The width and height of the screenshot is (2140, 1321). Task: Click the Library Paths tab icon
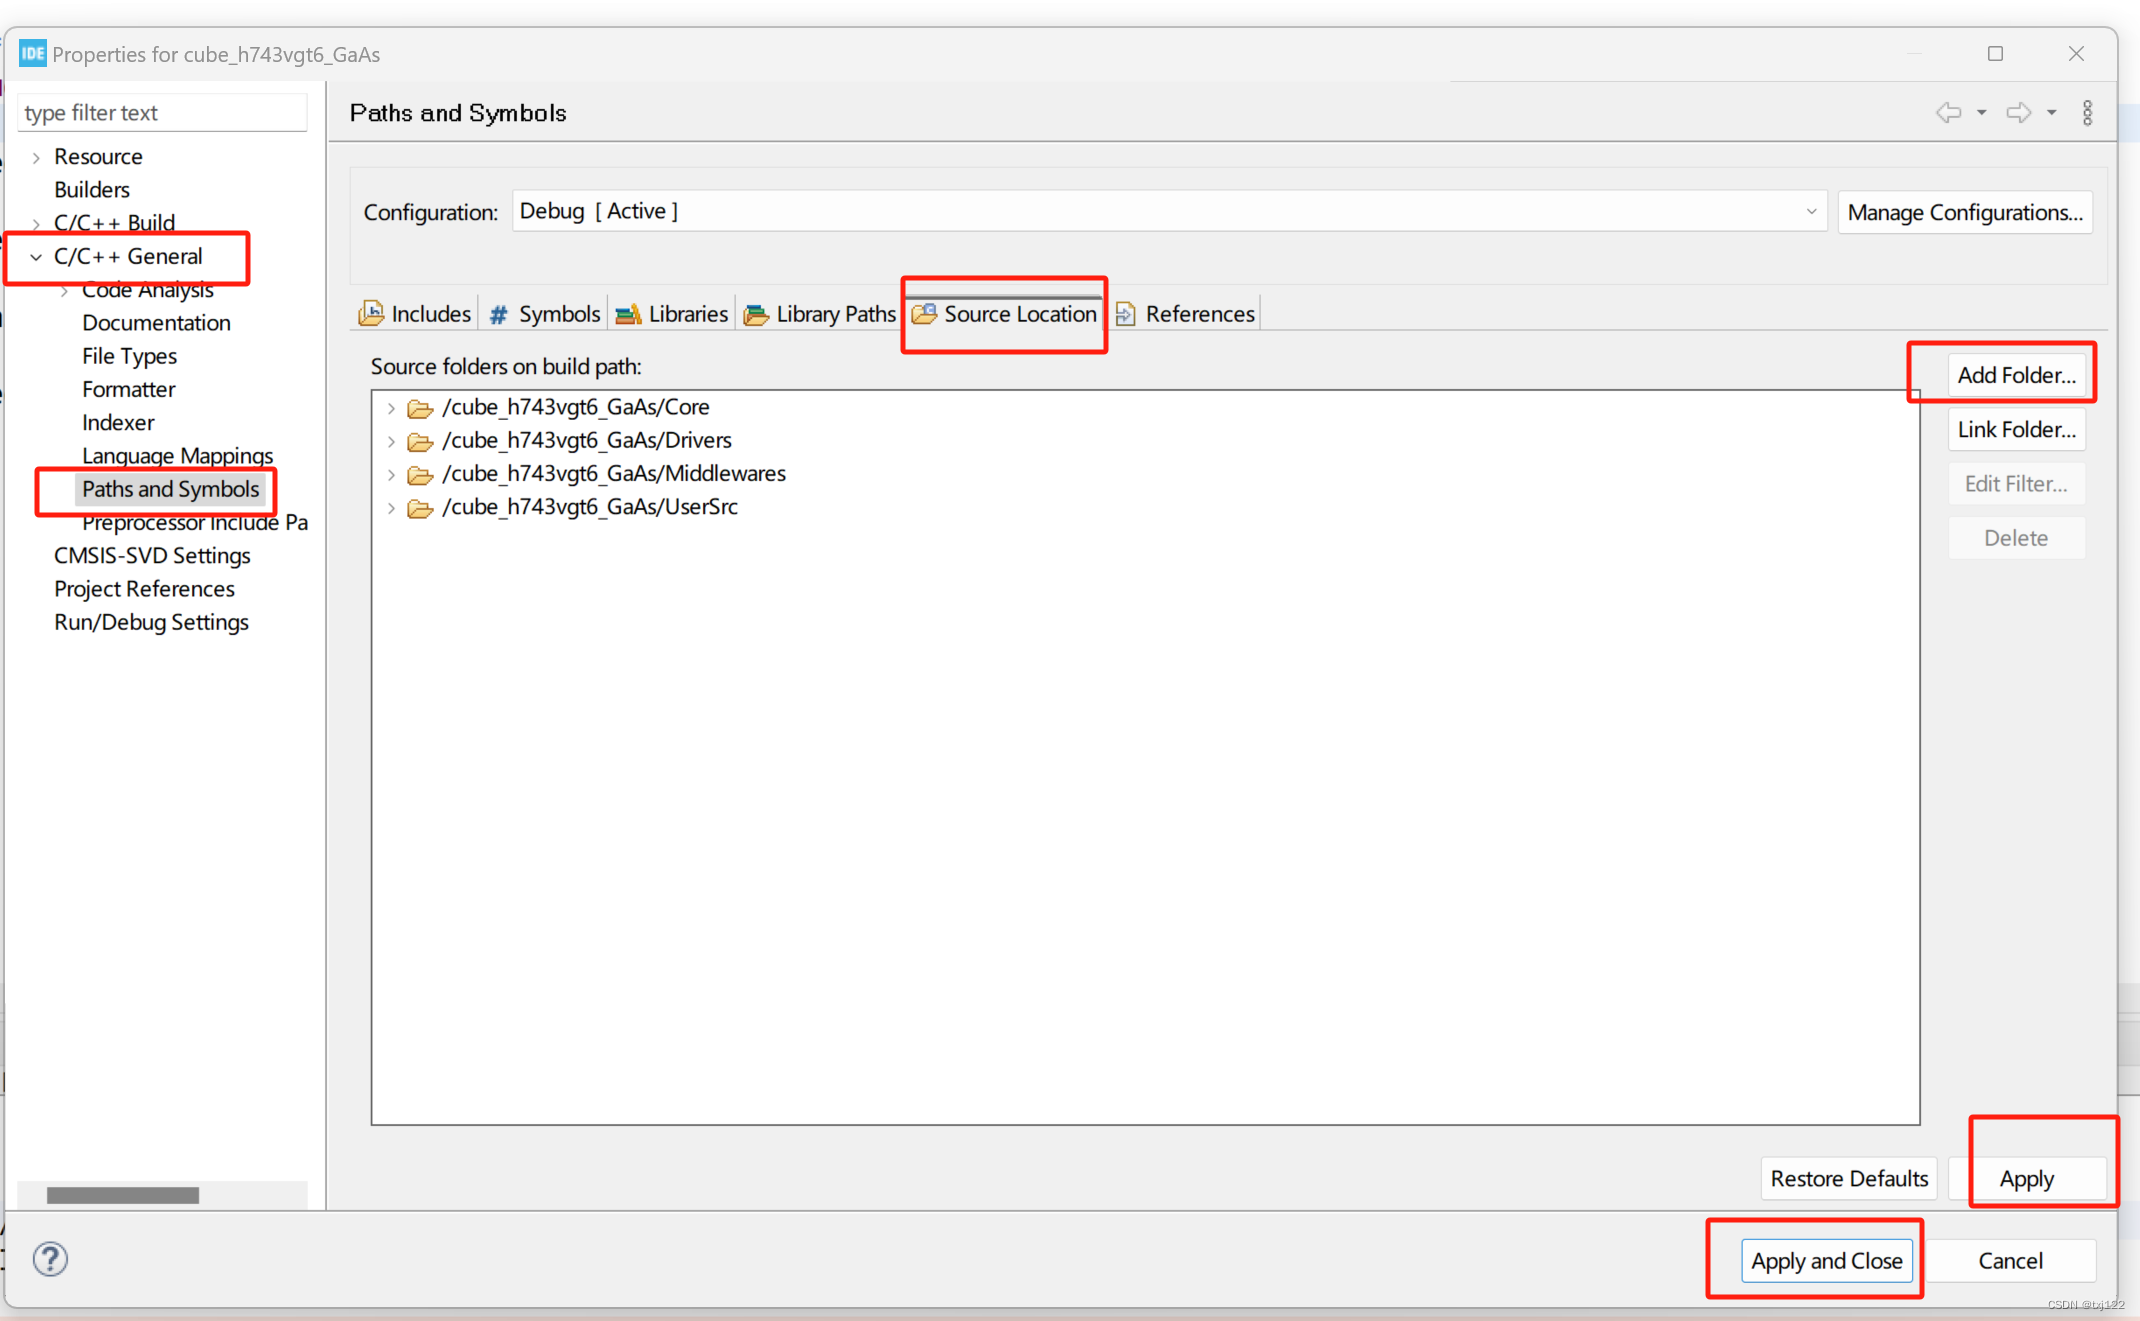click(x=756, y=313)
